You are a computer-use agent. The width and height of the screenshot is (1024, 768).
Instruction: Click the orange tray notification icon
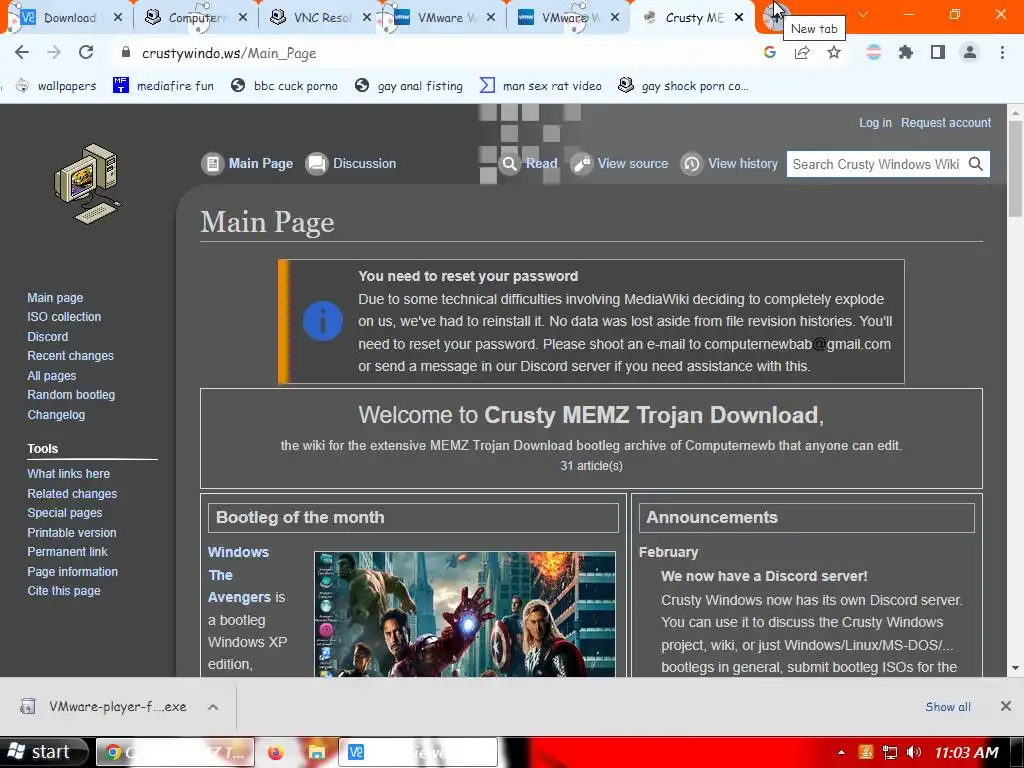click(865, 752)
